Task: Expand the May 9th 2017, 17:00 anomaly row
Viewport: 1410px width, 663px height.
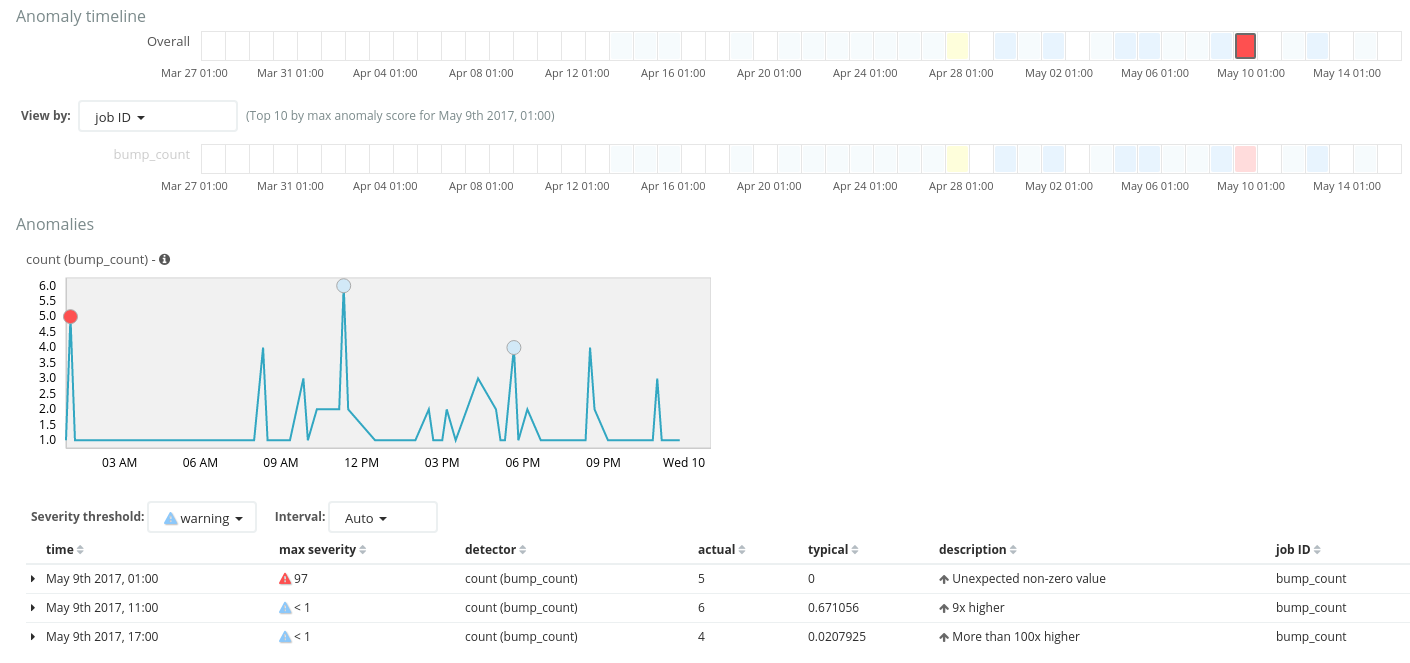Action: coord(33,637)
